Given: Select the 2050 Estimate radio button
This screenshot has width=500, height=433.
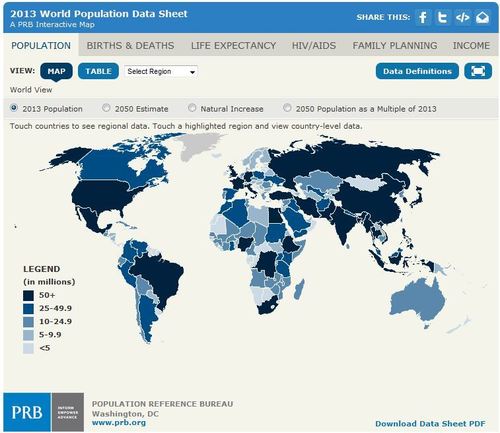Looking at the screenshot, I should click(x=106, y=108).
